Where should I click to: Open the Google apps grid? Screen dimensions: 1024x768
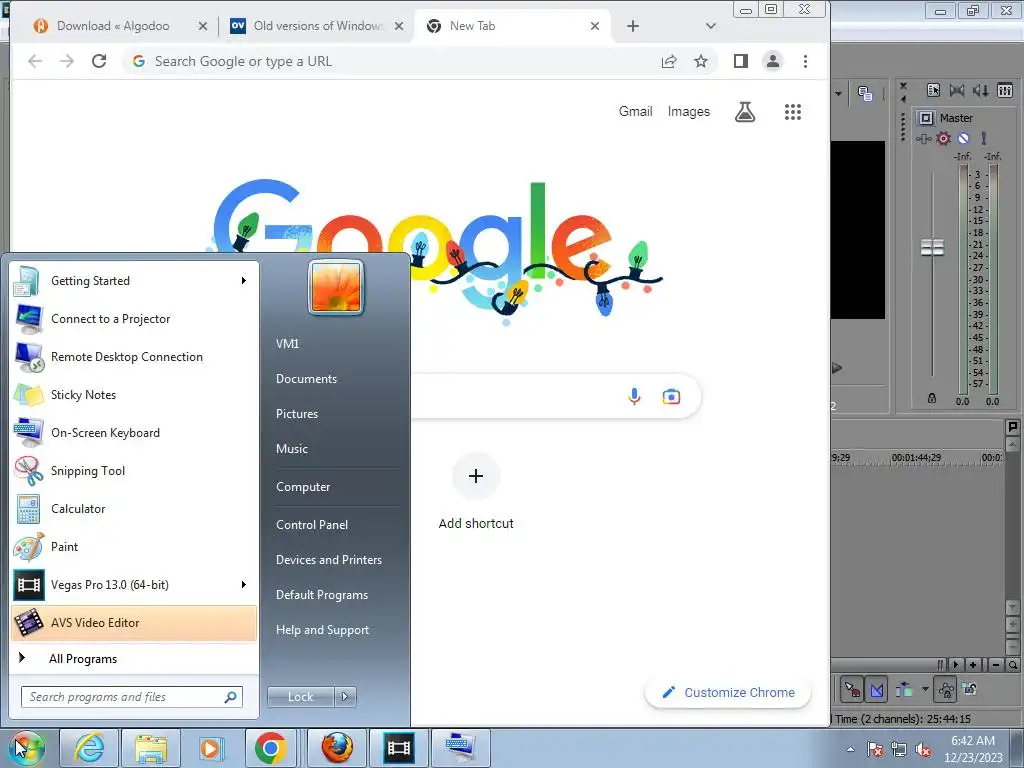(793, 112)
